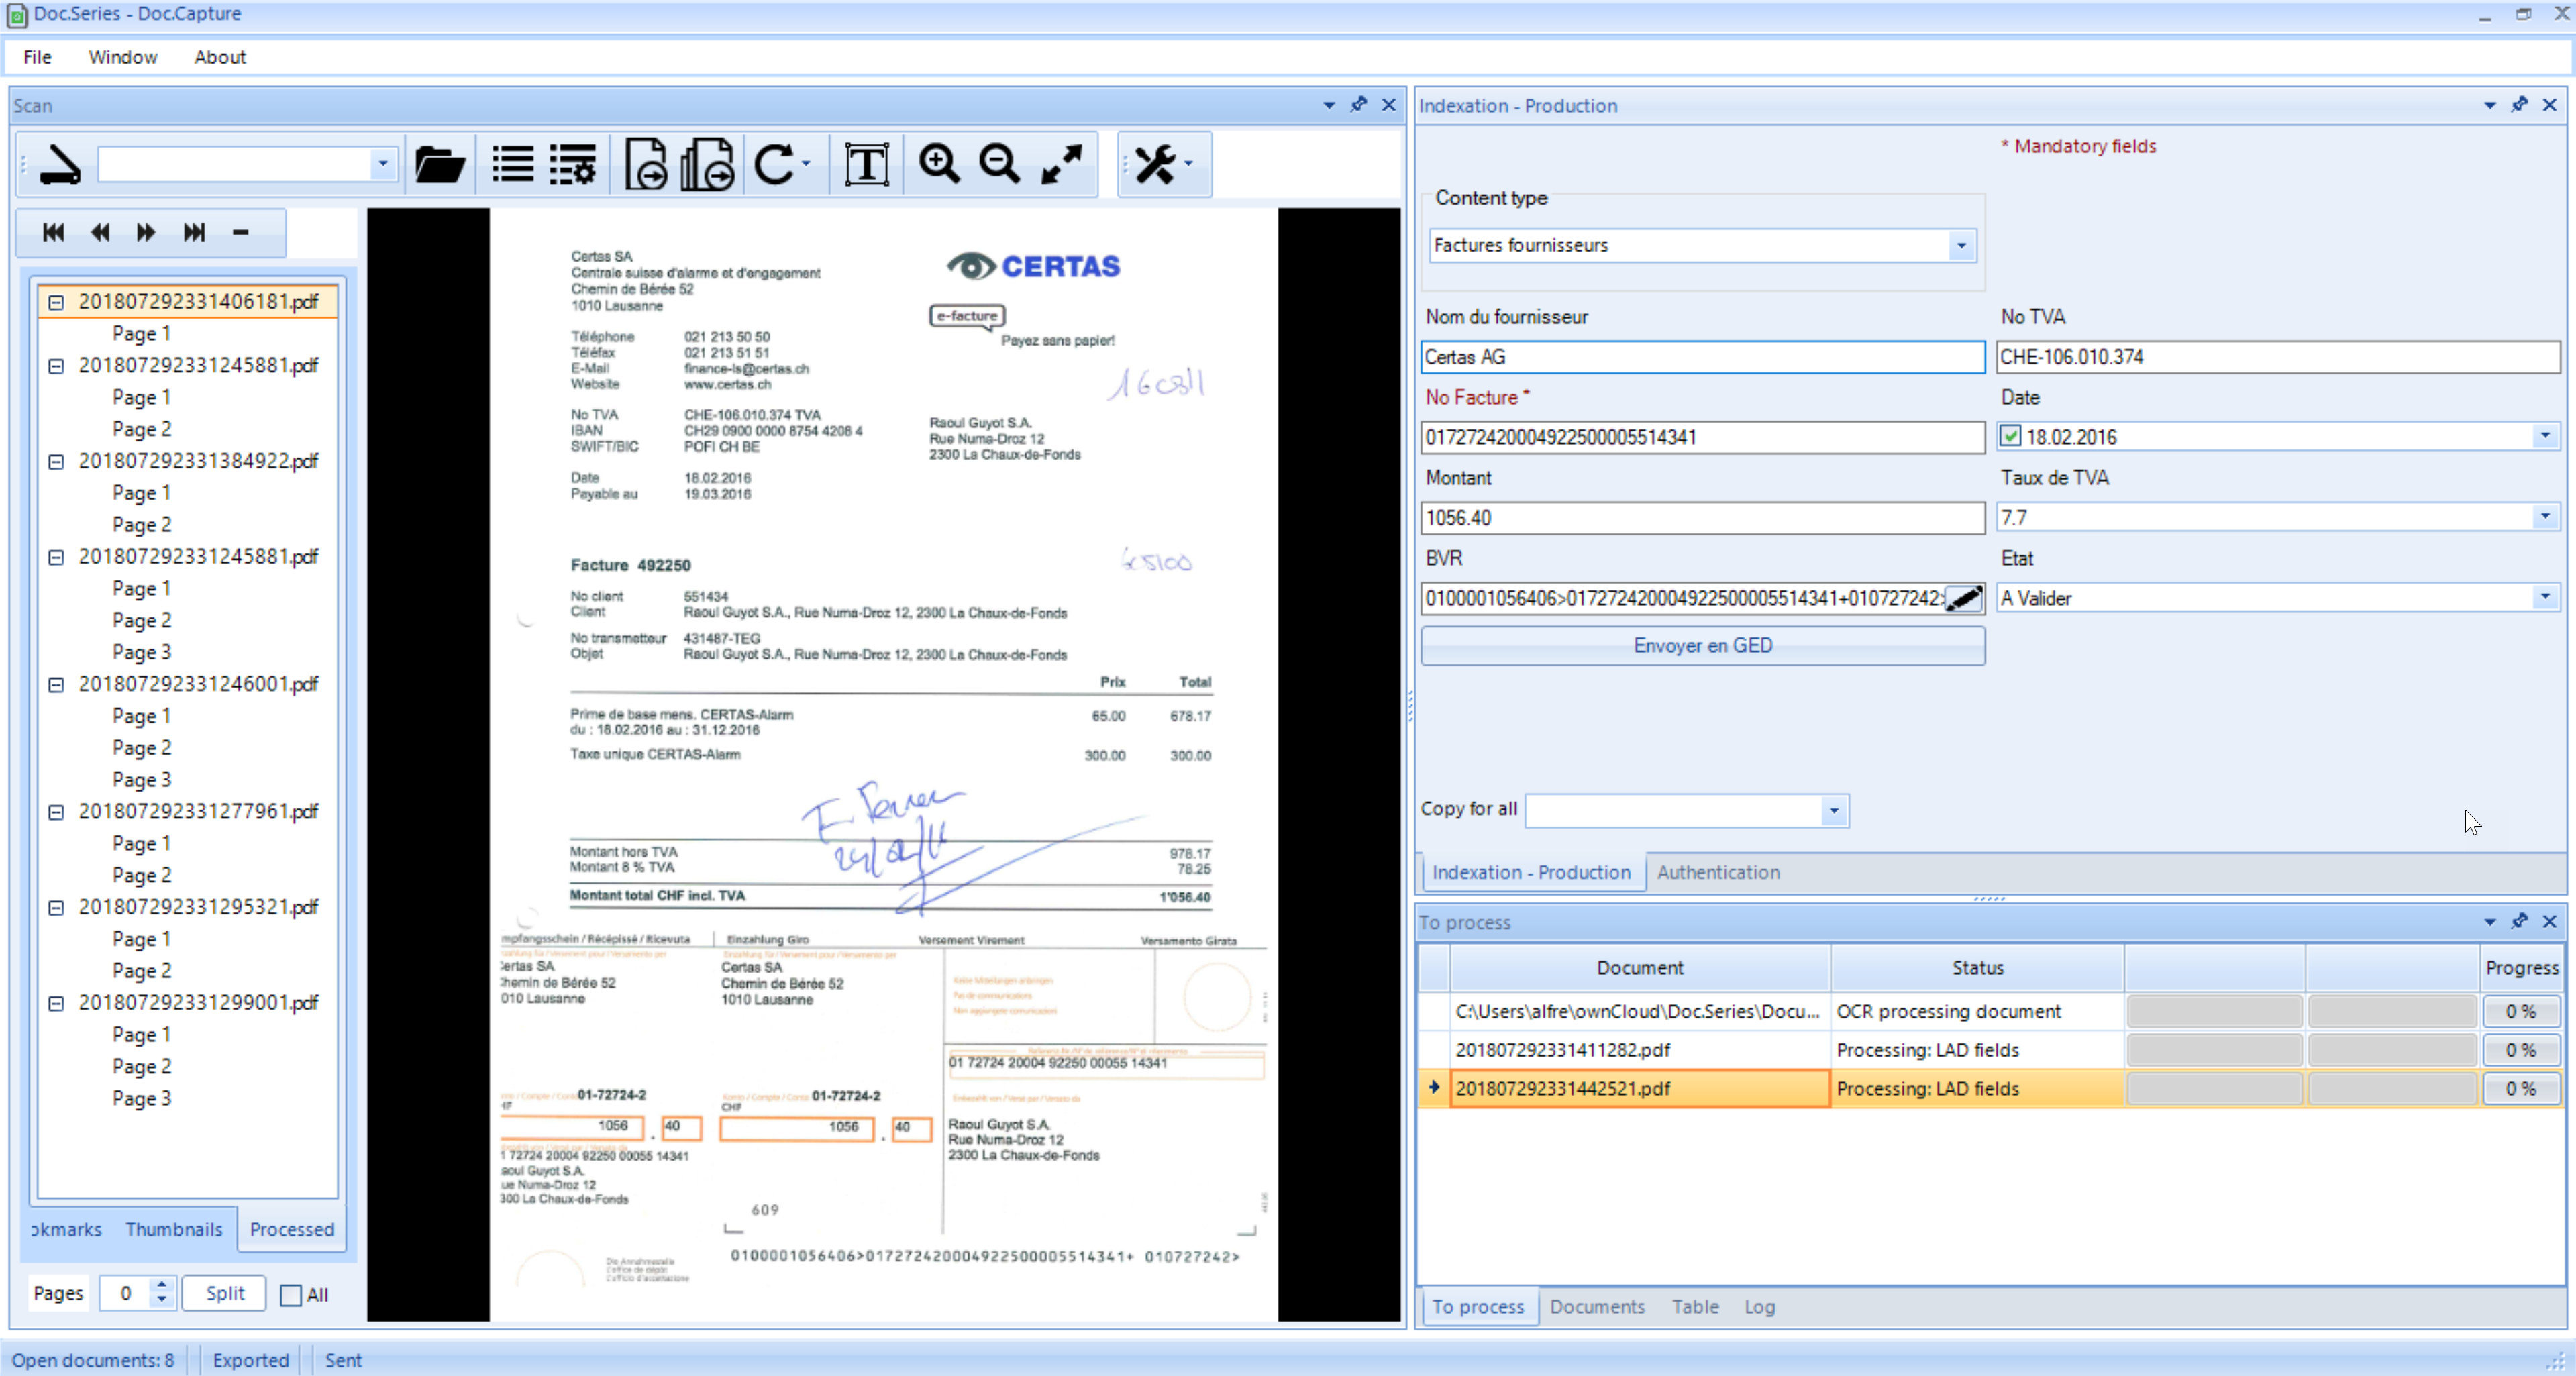This screenshot has height=1376, width=2576.
Task: Open the About menu
Action: (x=220, y=57)
